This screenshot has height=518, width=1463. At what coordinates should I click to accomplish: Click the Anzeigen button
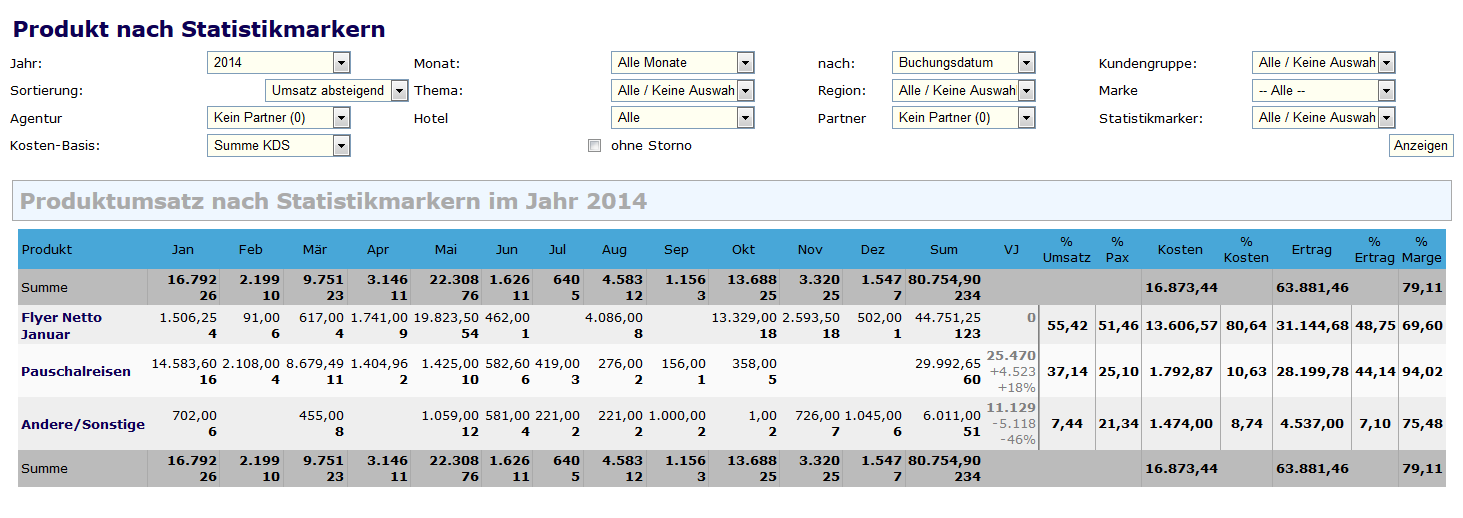tap(1421, 146)
